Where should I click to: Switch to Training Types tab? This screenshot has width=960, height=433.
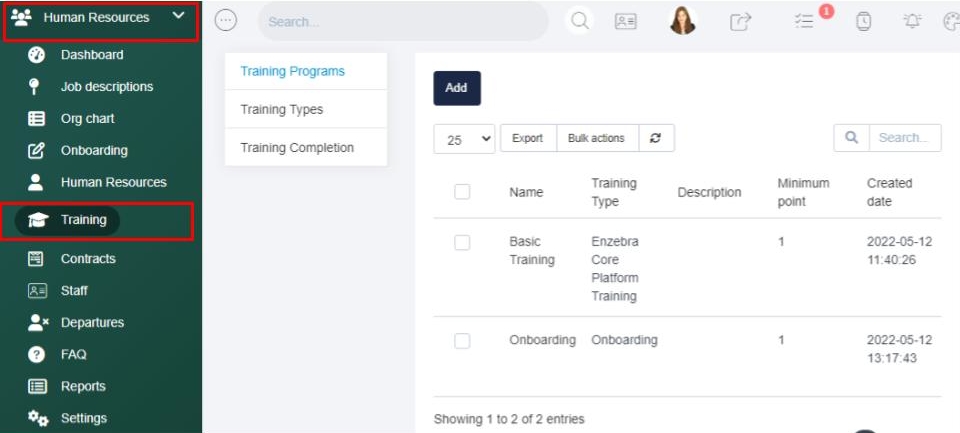[x=282, y=109]
